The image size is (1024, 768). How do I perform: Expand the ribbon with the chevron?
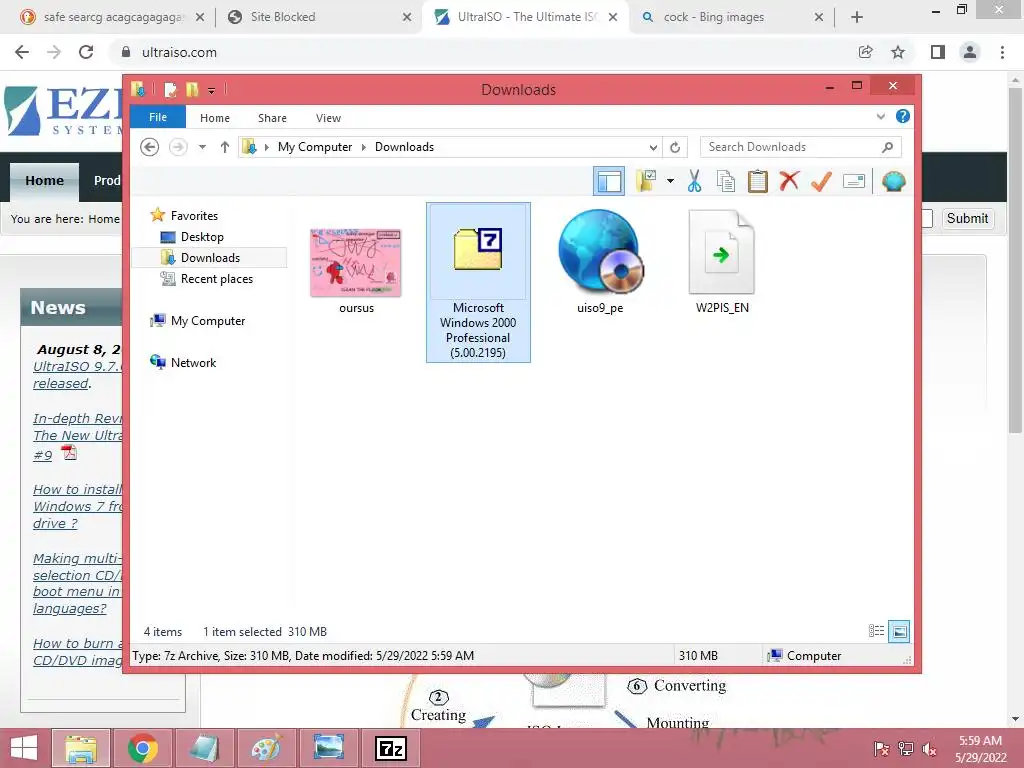click(x=880, y=116)
